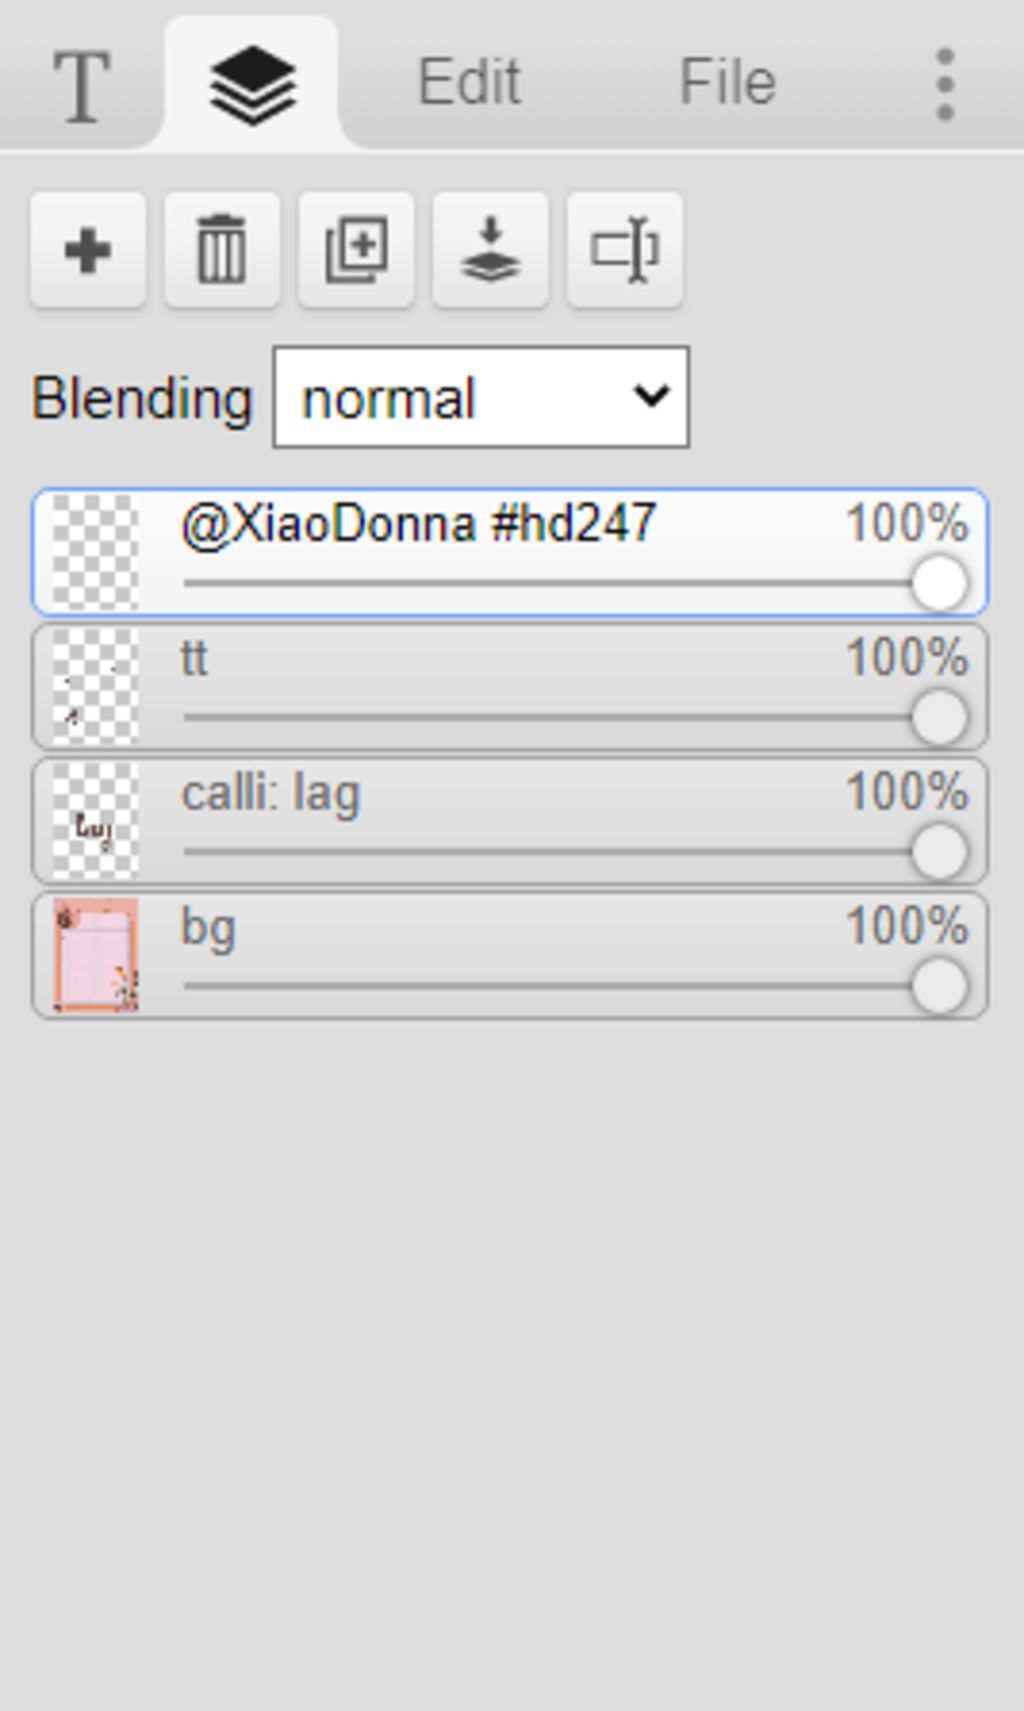Select the @XiaoDonna #hd247 layer

pyautogui.click(x=510, y=552)
